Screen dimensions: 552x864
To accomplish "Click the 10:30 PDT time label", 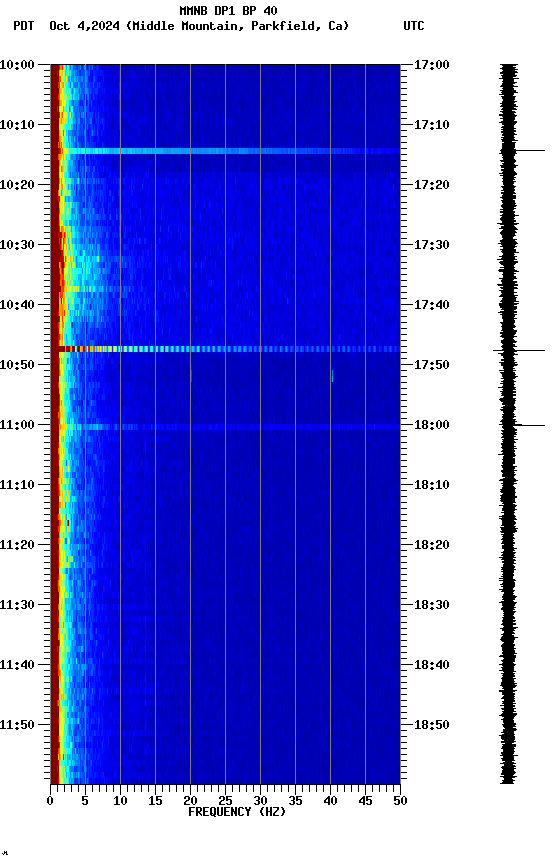I will click(17, 245).
